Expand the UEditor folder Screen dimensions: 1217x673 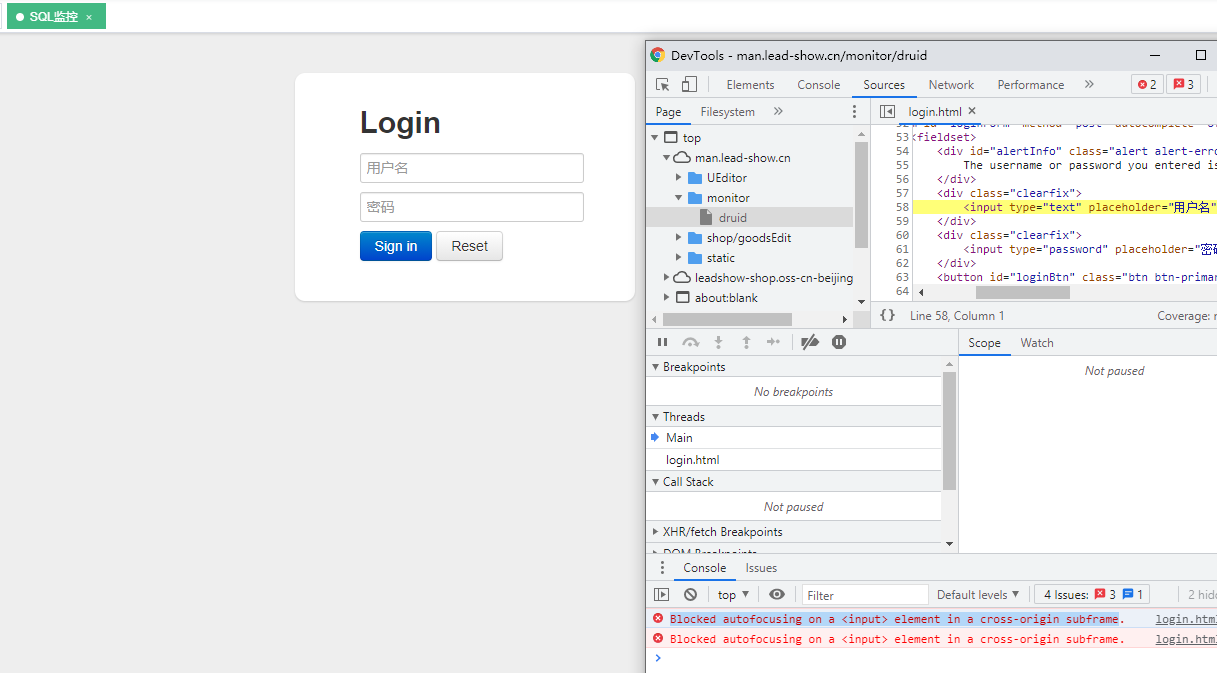(679, 178)
